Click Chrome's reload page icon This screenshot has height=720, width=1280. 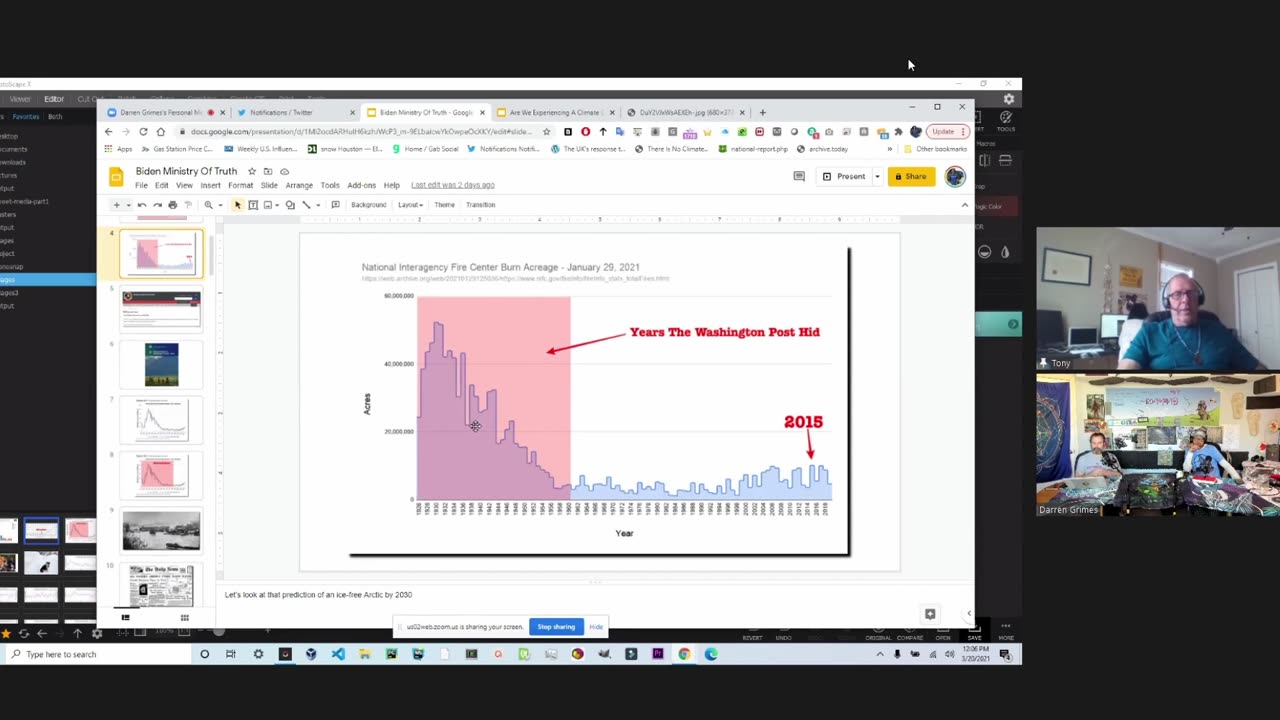143,131
